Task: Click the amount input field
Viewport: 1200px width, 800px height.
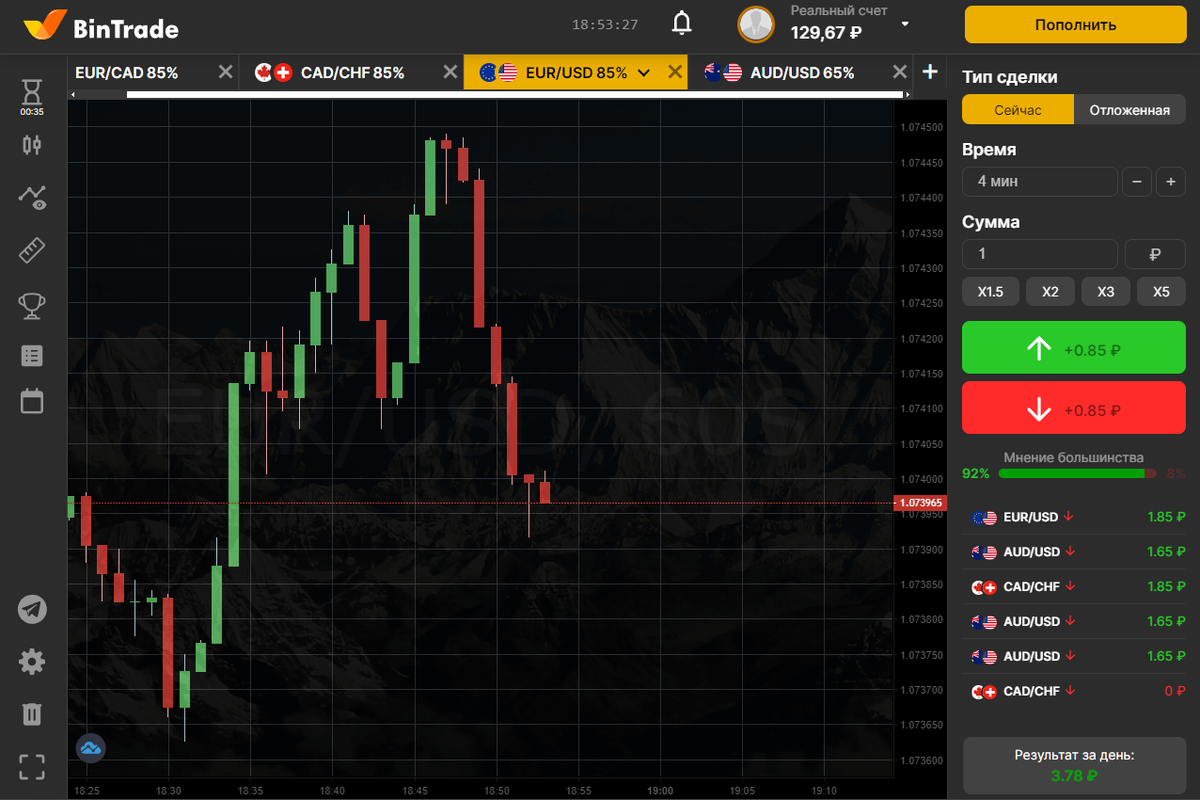Action: (1040, 254)
